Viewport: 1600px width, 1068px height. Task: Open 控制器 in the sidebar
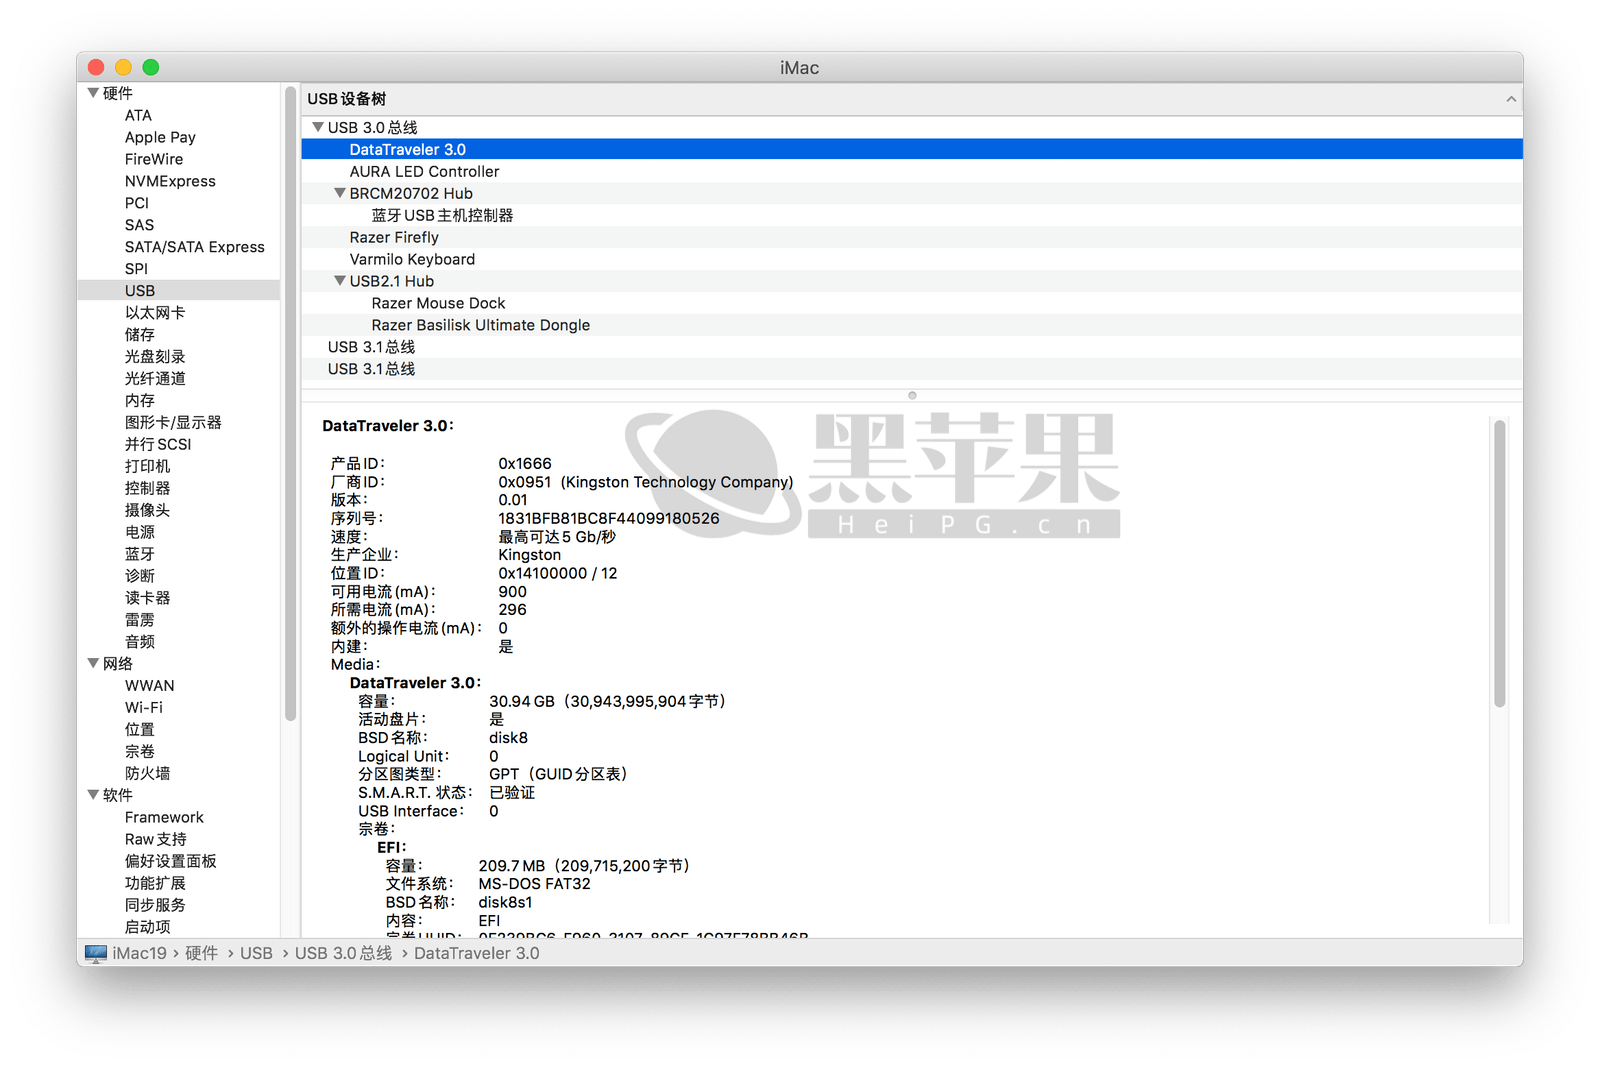(147, 489)
